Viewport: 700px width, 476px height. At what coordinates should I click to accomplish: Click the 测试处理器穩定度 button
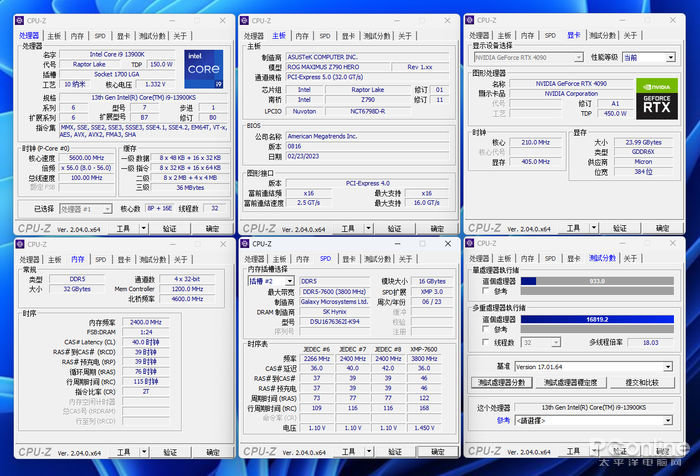(570, 383)
